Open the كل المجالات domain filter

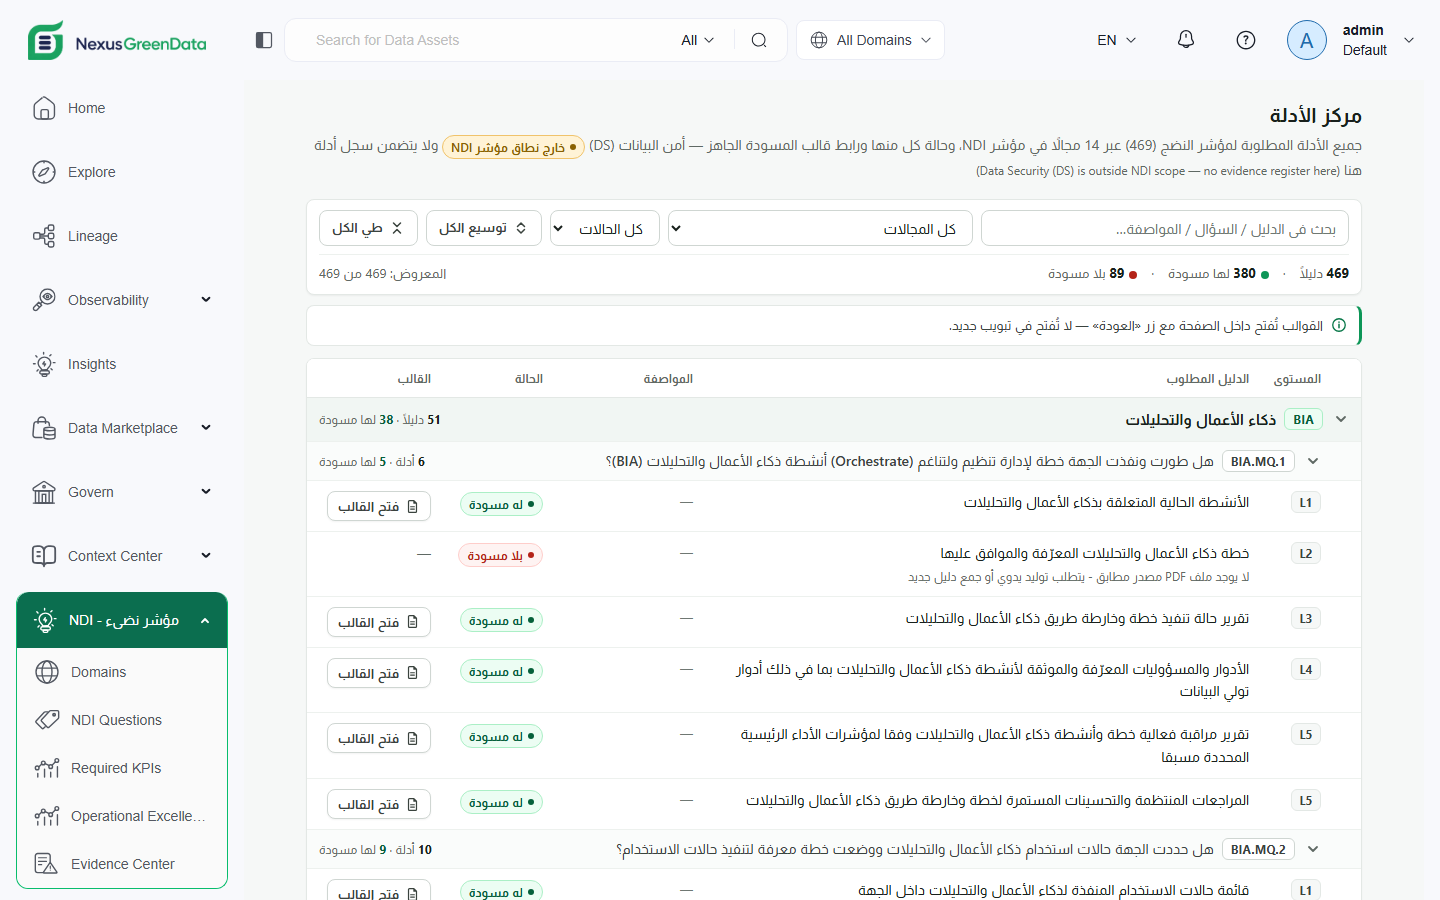820,228
